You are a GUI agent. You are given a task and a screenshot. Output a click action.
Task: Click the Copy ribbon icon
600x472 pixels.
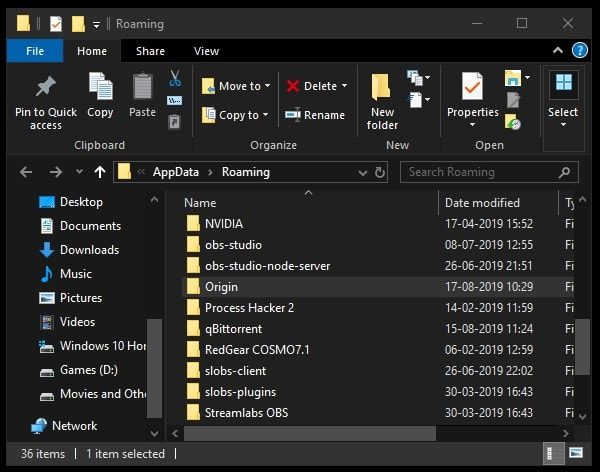pyautogui.click(x=100, y=86)
